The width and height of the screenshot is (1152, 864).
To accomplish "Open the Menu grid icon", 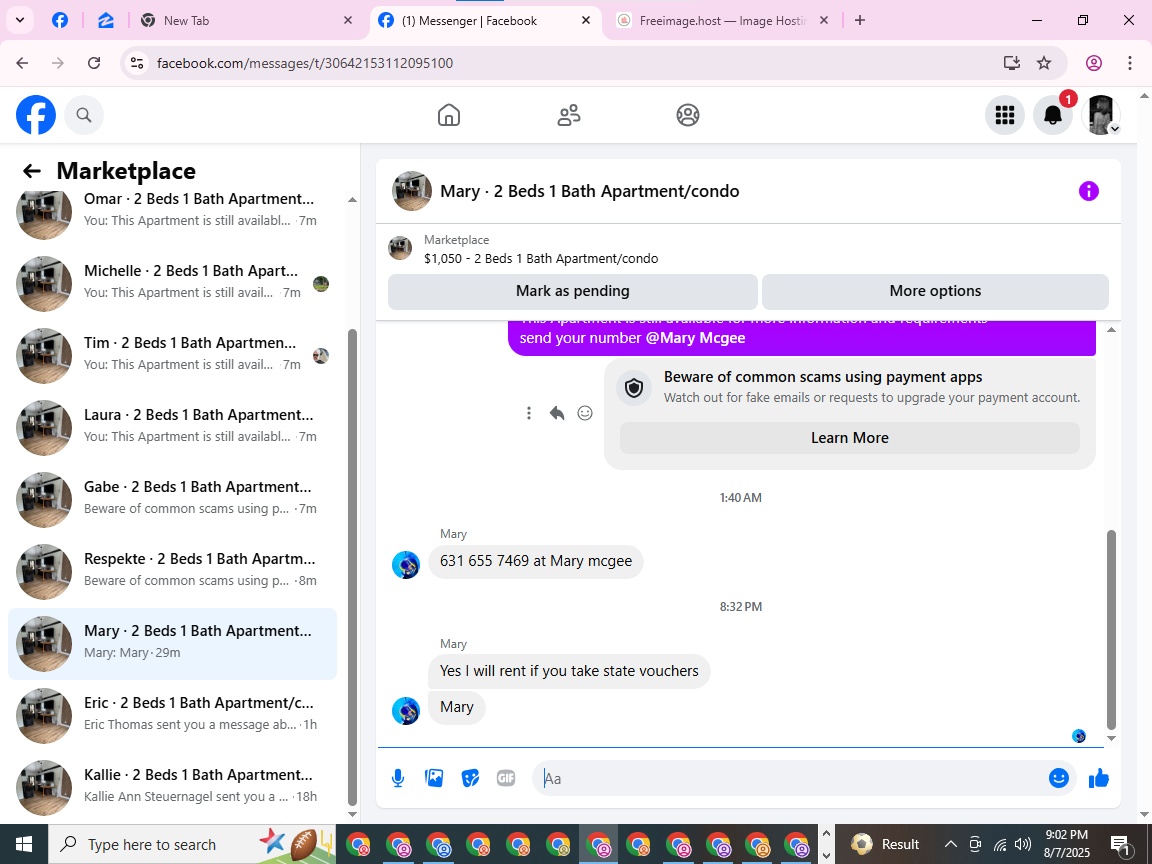I will 1004,115.
